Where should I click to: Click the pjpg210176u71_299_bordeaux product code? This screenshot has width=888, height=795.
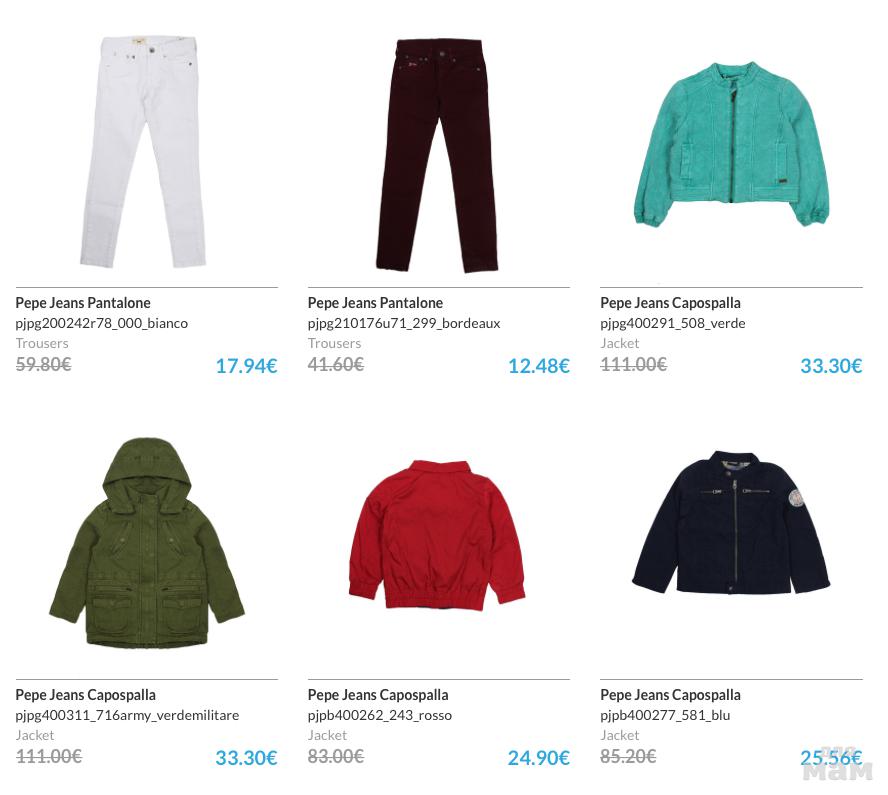(404, 323)
